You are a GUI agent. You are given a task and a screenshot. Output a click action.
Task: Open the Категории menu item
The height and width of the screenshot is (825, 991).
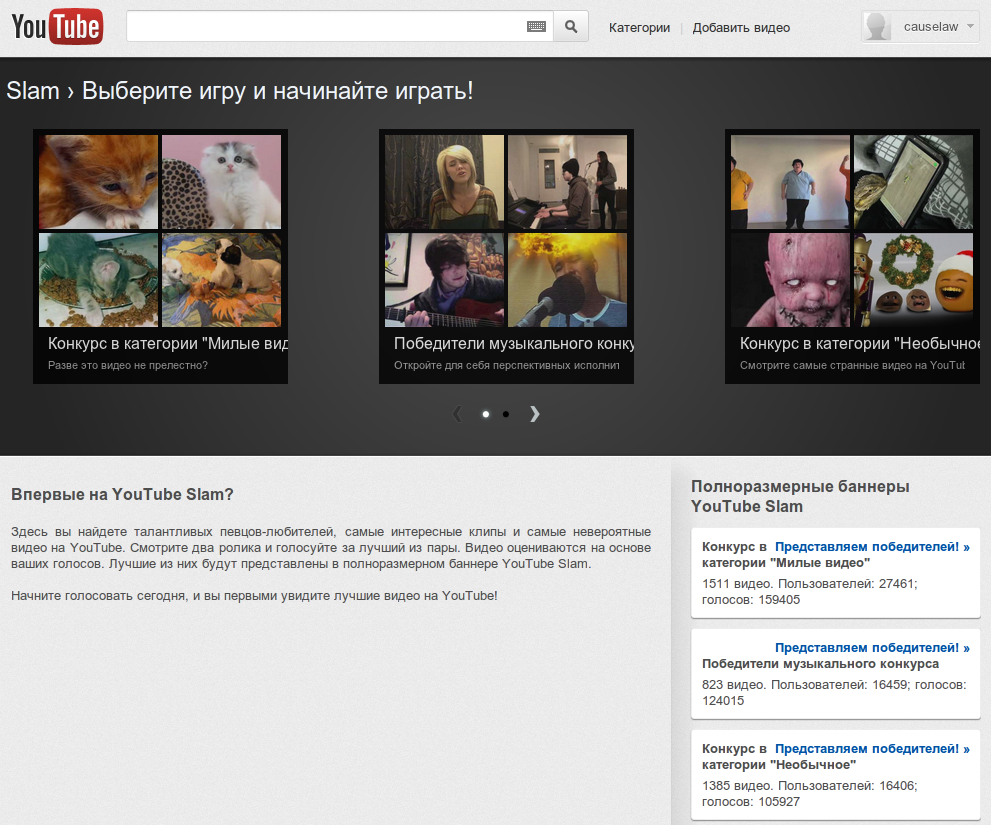pos(639,28)
